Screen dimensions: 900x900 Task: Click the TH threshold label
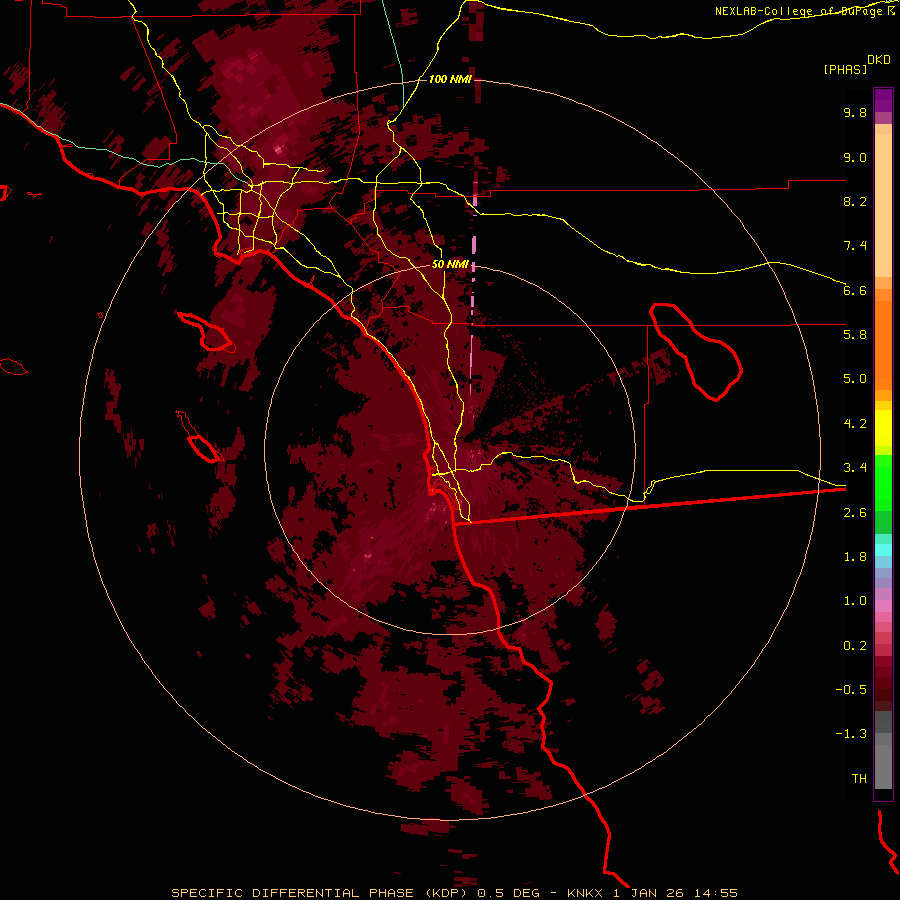pos(859,779)
